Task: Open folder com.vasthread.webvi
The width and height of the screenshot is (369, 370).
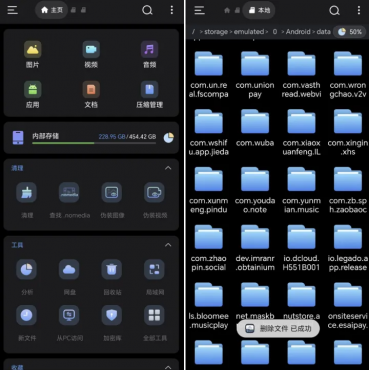Action: tap(301, 75)
